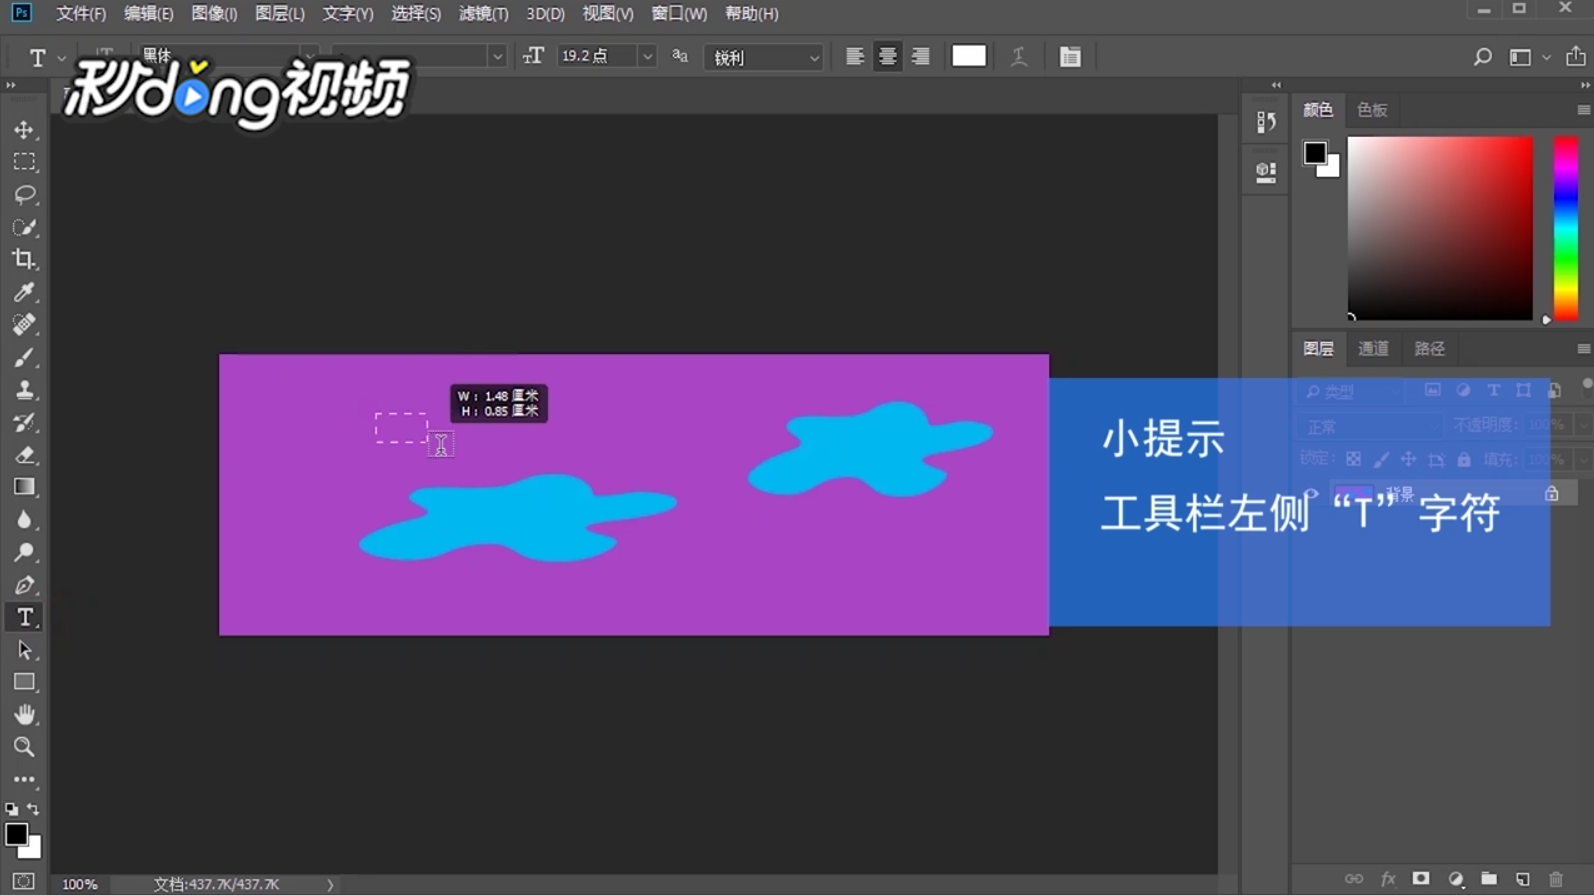Click the zoom level 100% field
1594x895 pixels.
pyautogui.click(x=80, y=884)
